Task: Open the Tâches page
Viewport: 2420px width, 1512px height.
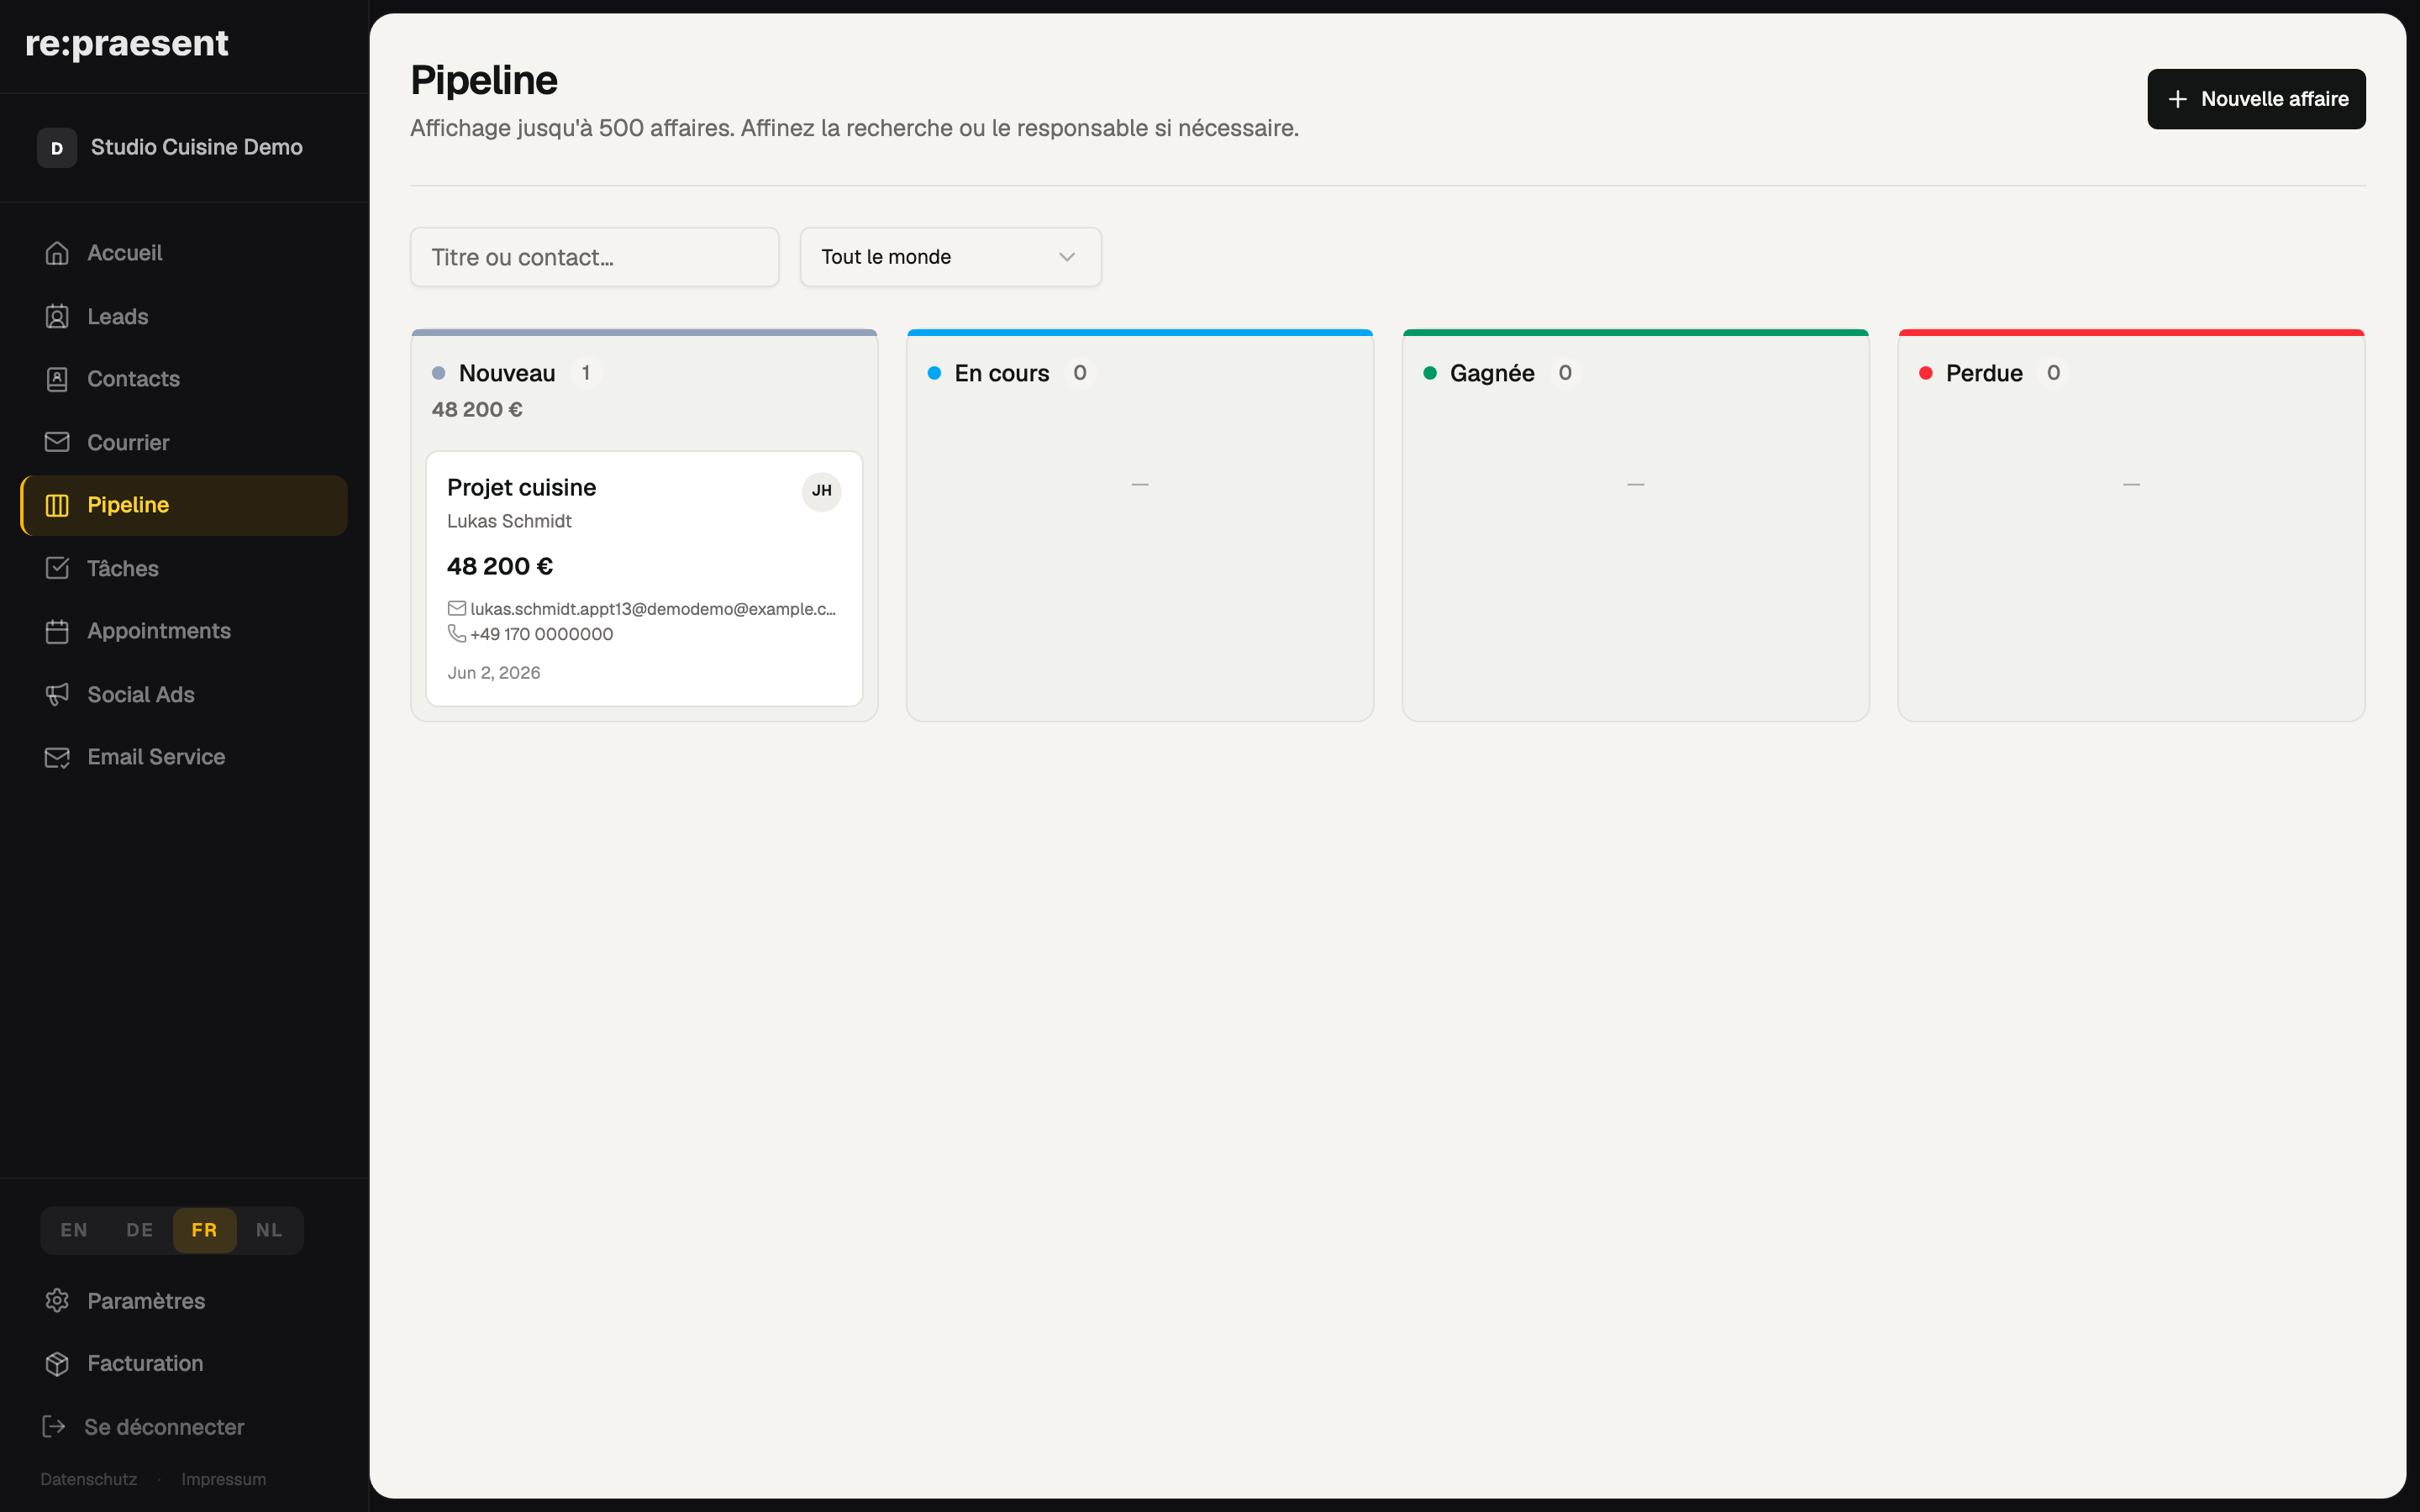Action: point(184,568)
